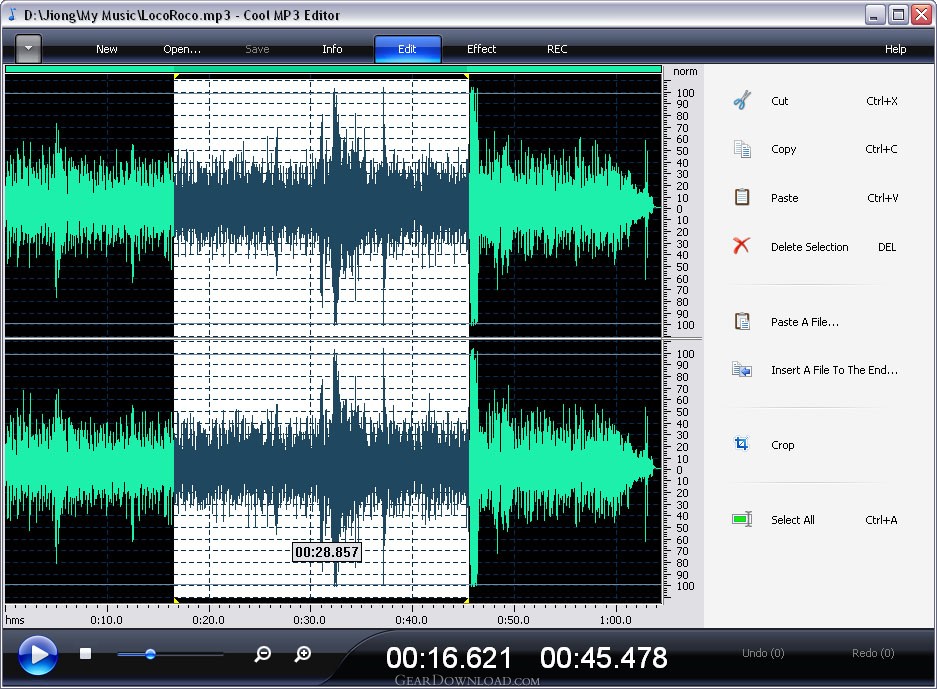This screenshot has width=937, height=689.
Task: Click the Select All label
Action: tap(792, 520)
